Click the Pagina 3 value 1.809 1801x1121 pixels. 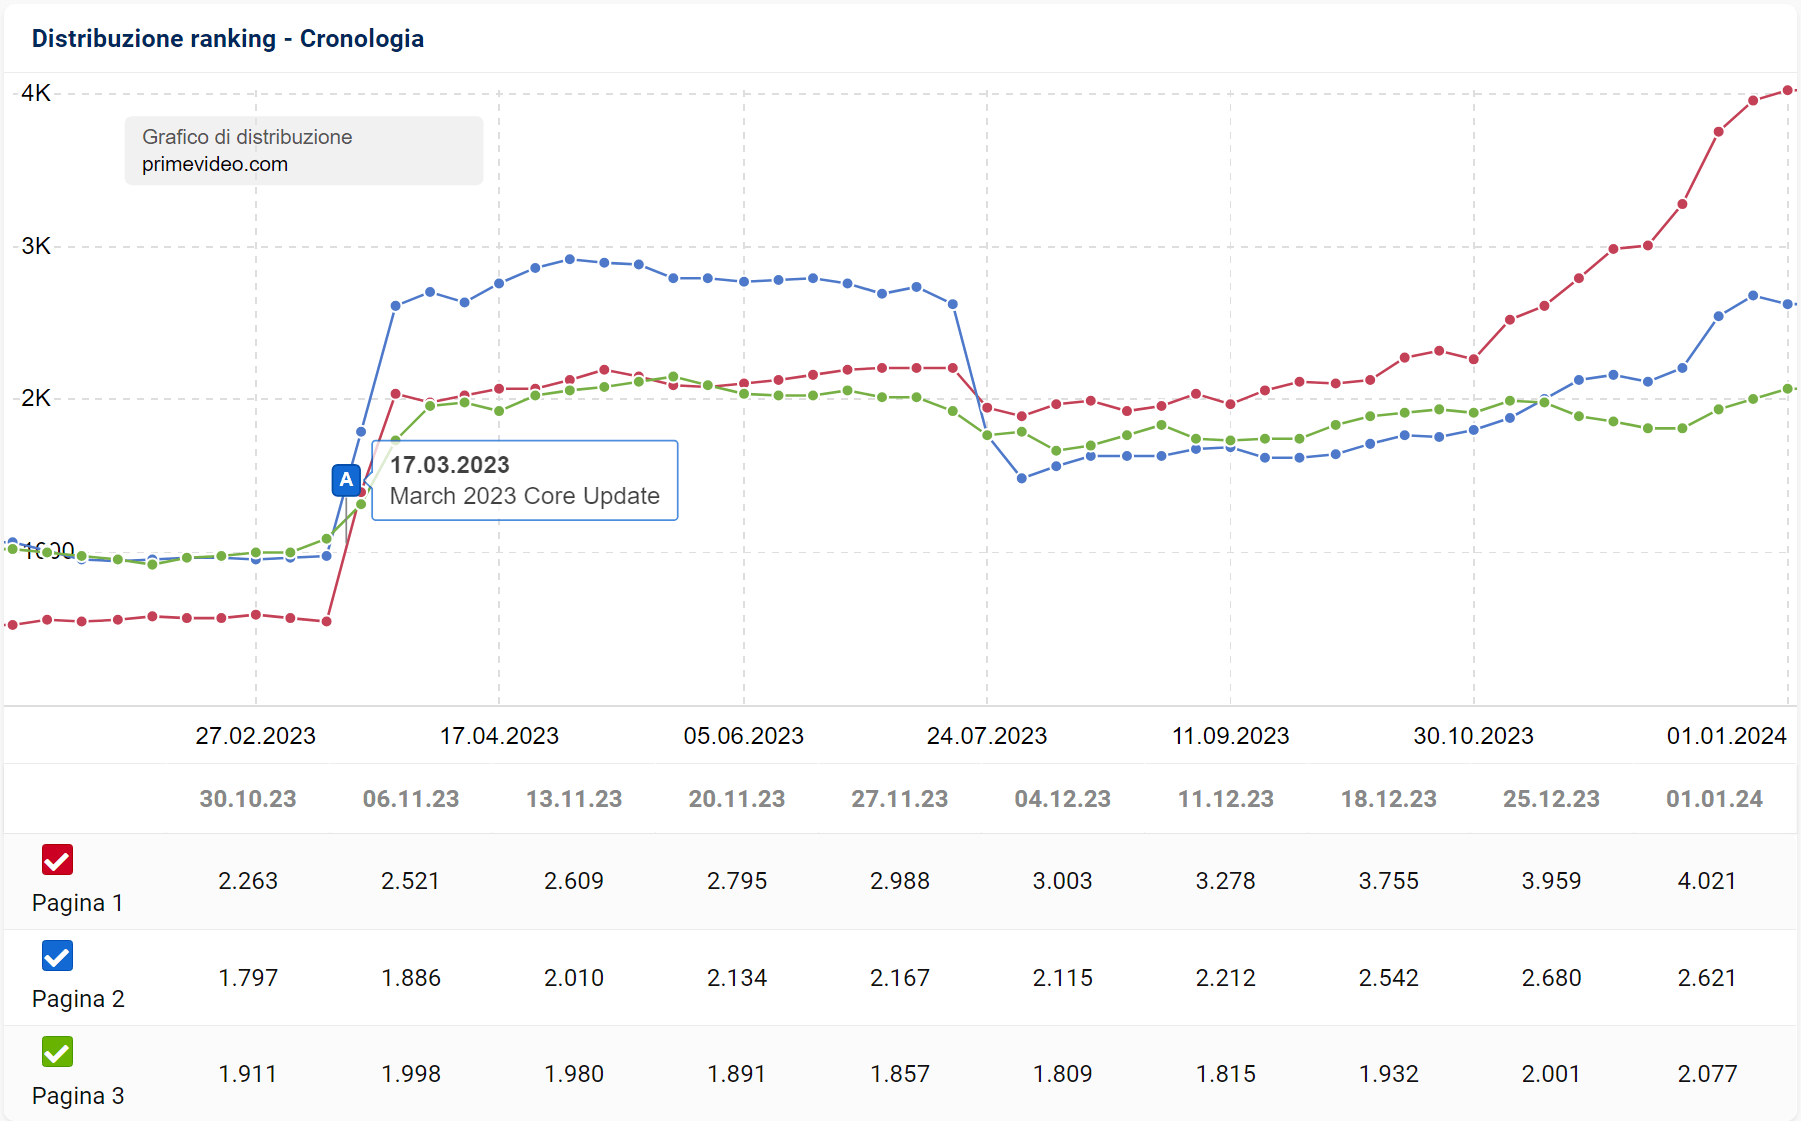point(1063,1074)
